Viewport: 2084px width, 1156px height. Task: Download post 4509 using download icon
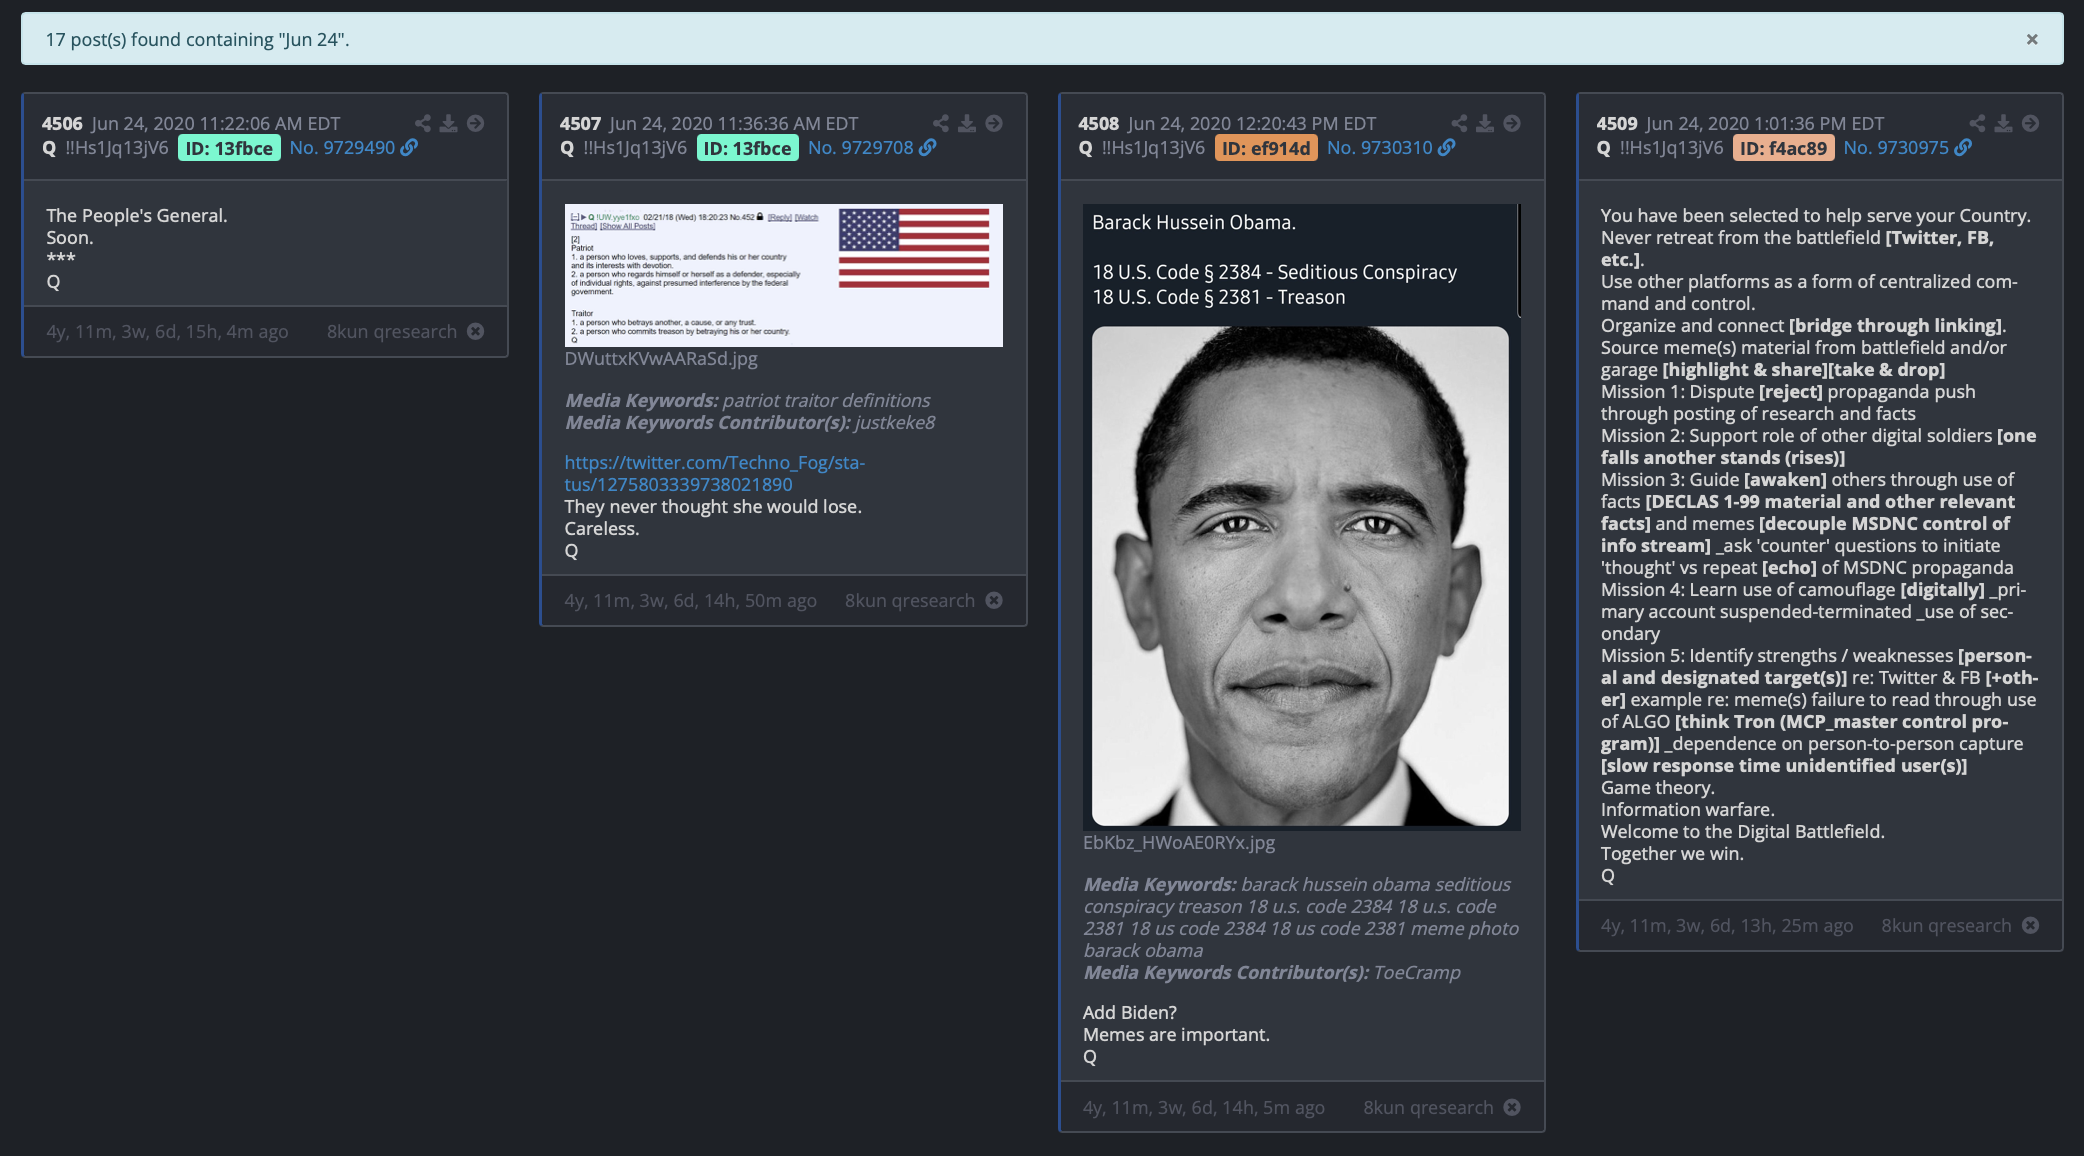click(x=2004, y=123)
